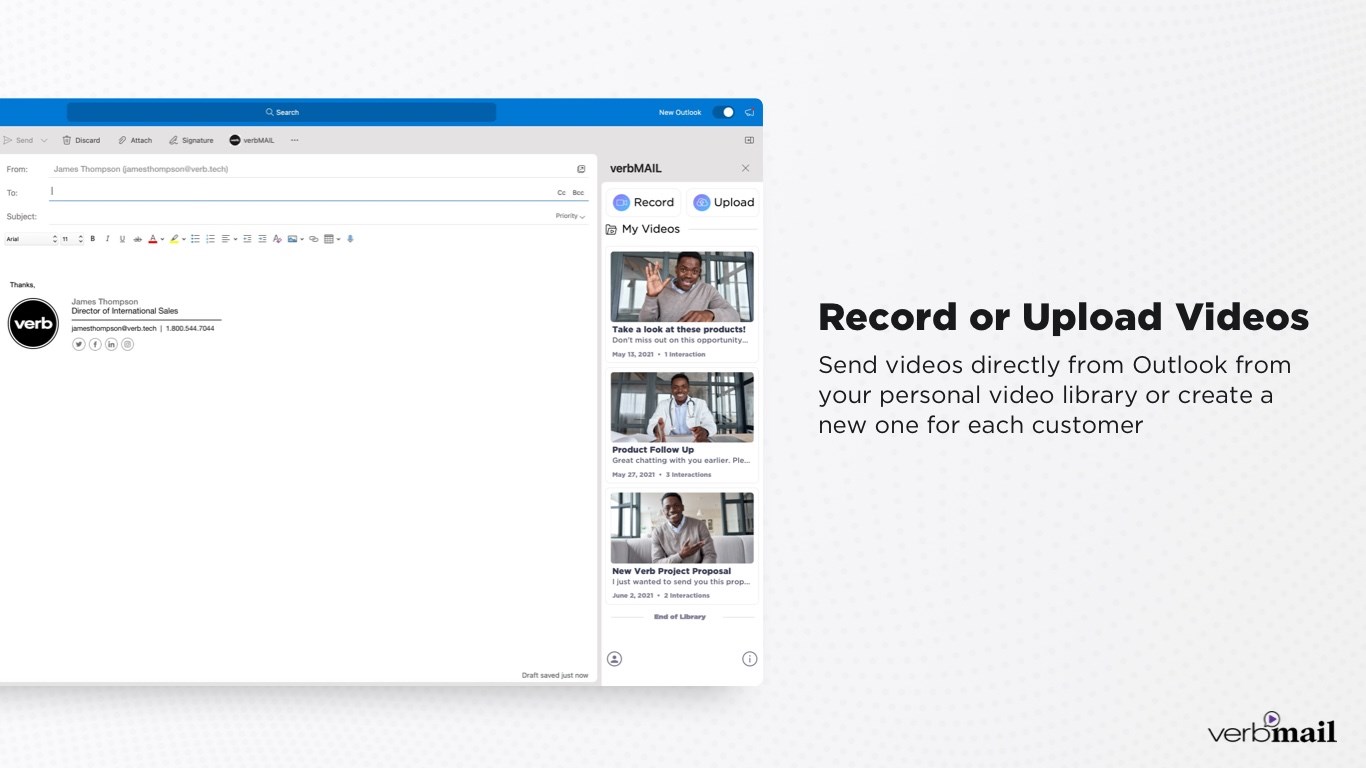Toggle the side pane icon in toolbar

(x=749, y=140)
